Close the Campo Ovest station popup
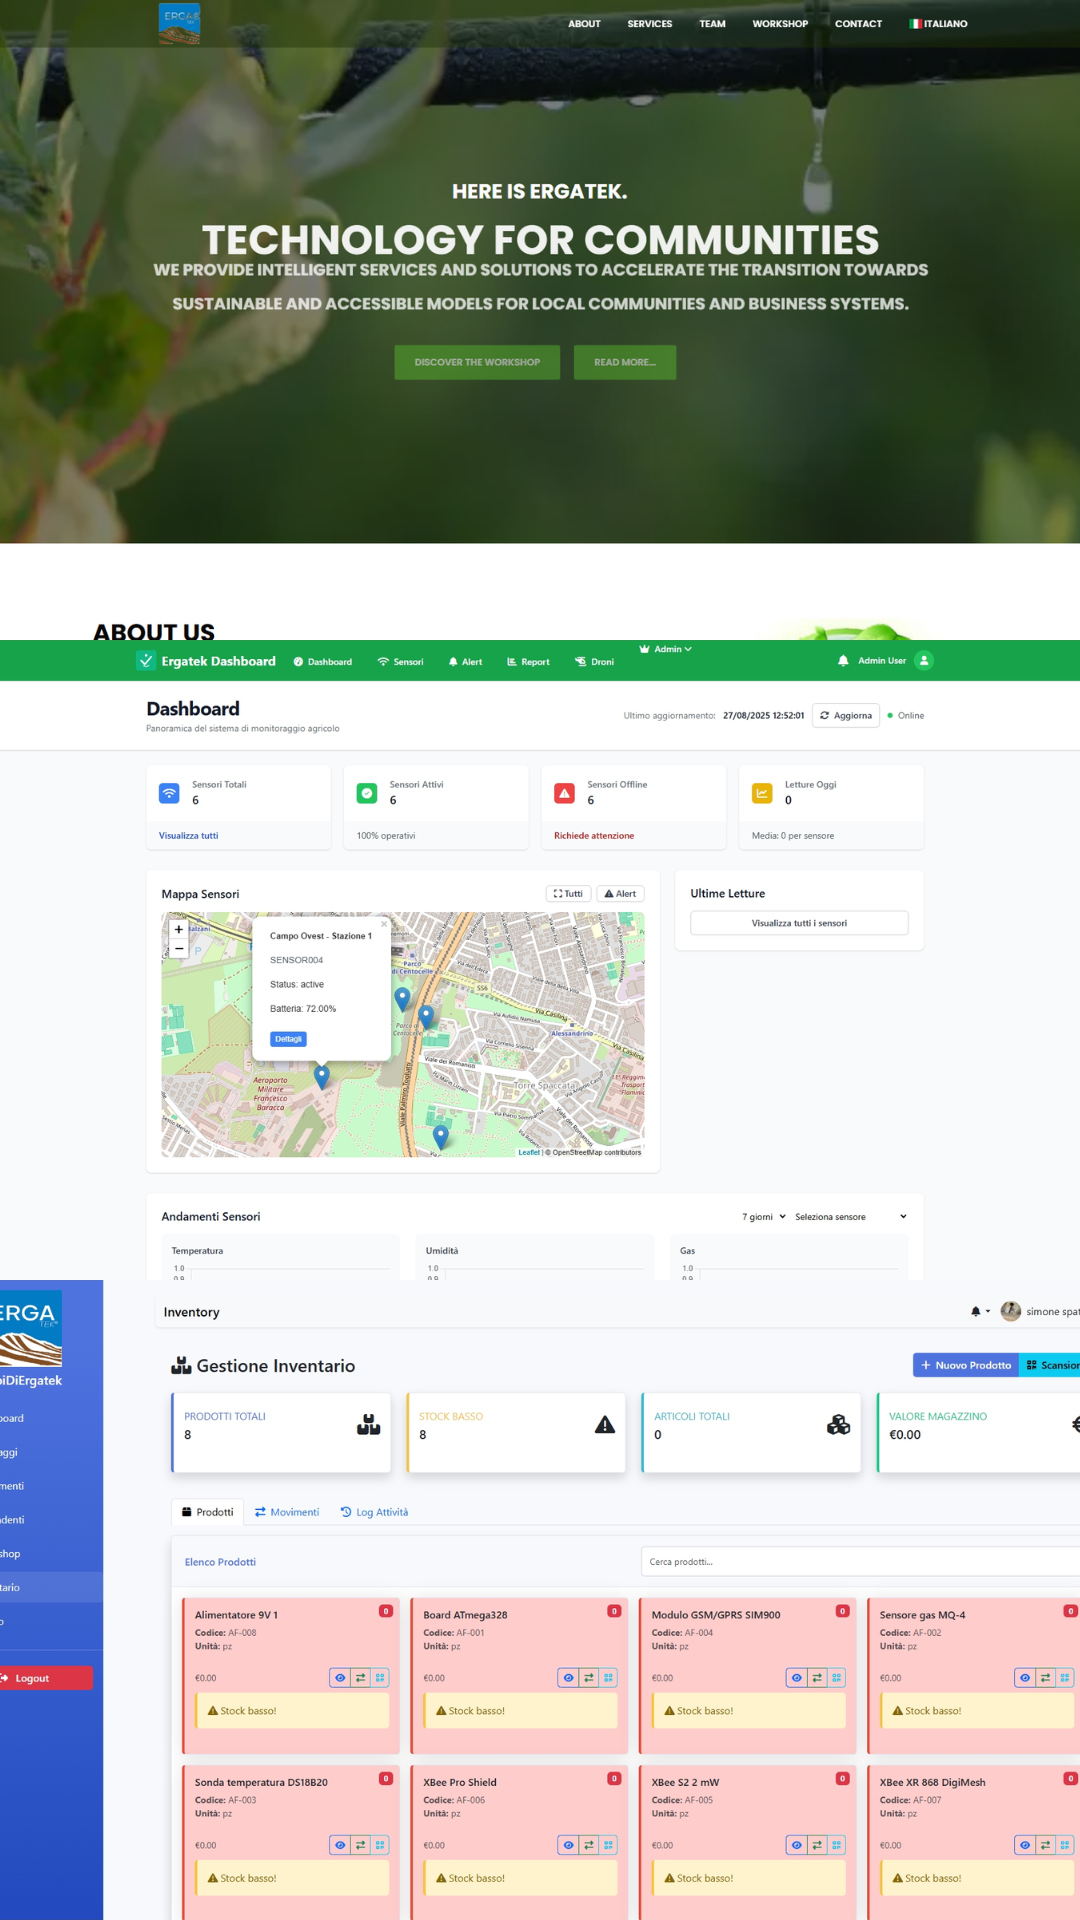Viewport: 1080px width, 1920px height. (x=383, y=924)
